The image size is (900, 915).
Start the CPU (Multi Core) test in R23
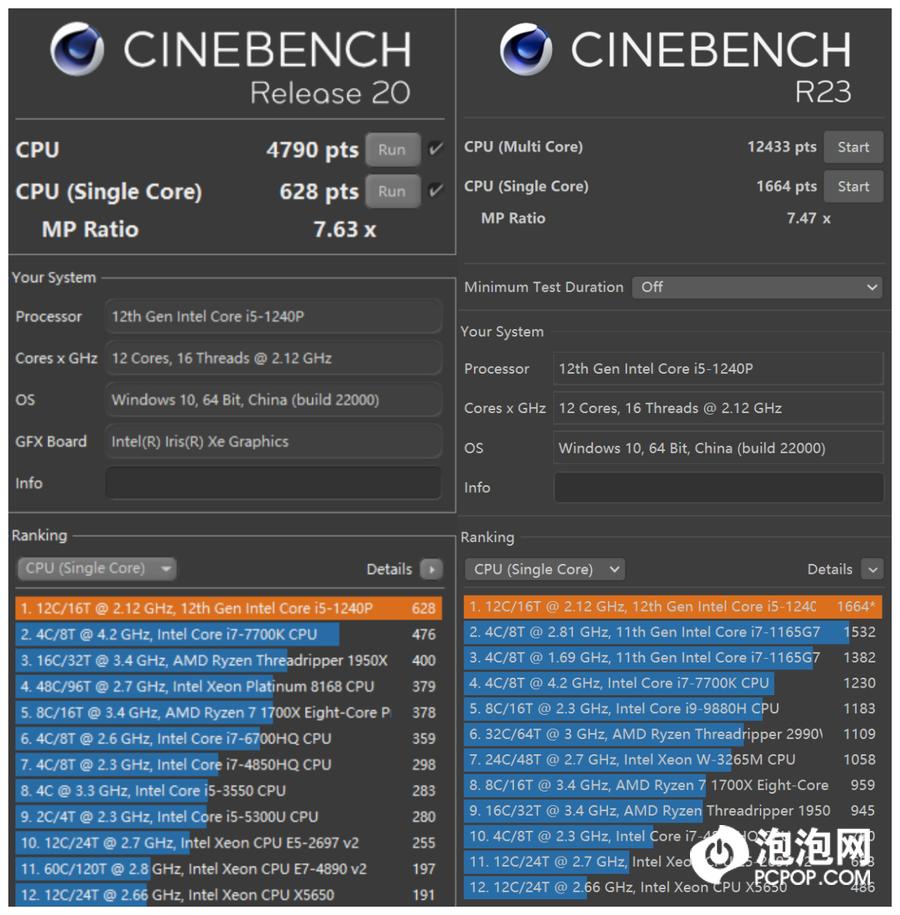pyautogui.click(x=853, y=147)
